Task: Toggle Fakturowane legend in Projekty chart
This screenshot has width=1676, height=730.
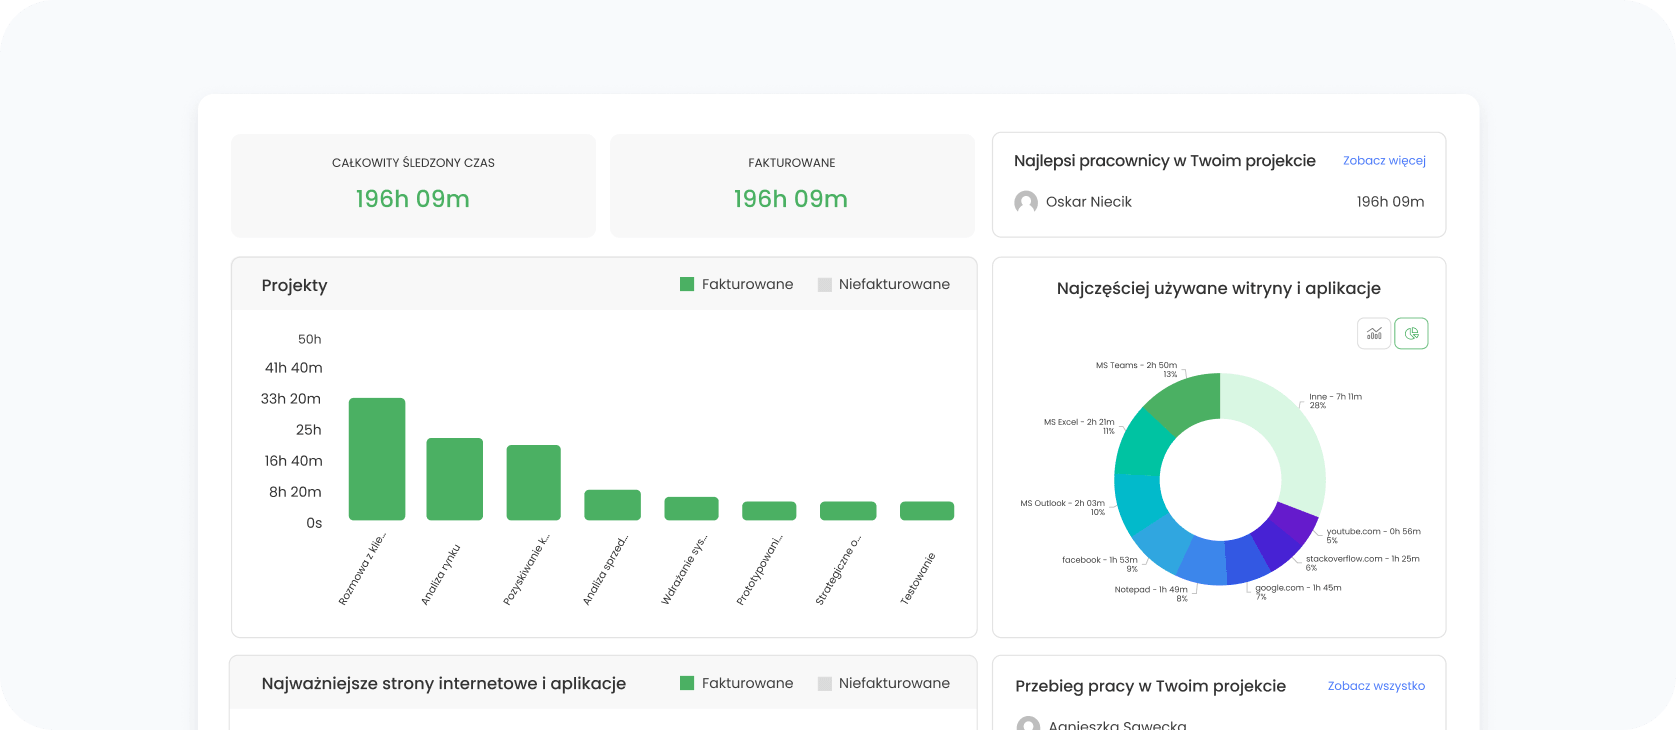Action: [737, 285]
